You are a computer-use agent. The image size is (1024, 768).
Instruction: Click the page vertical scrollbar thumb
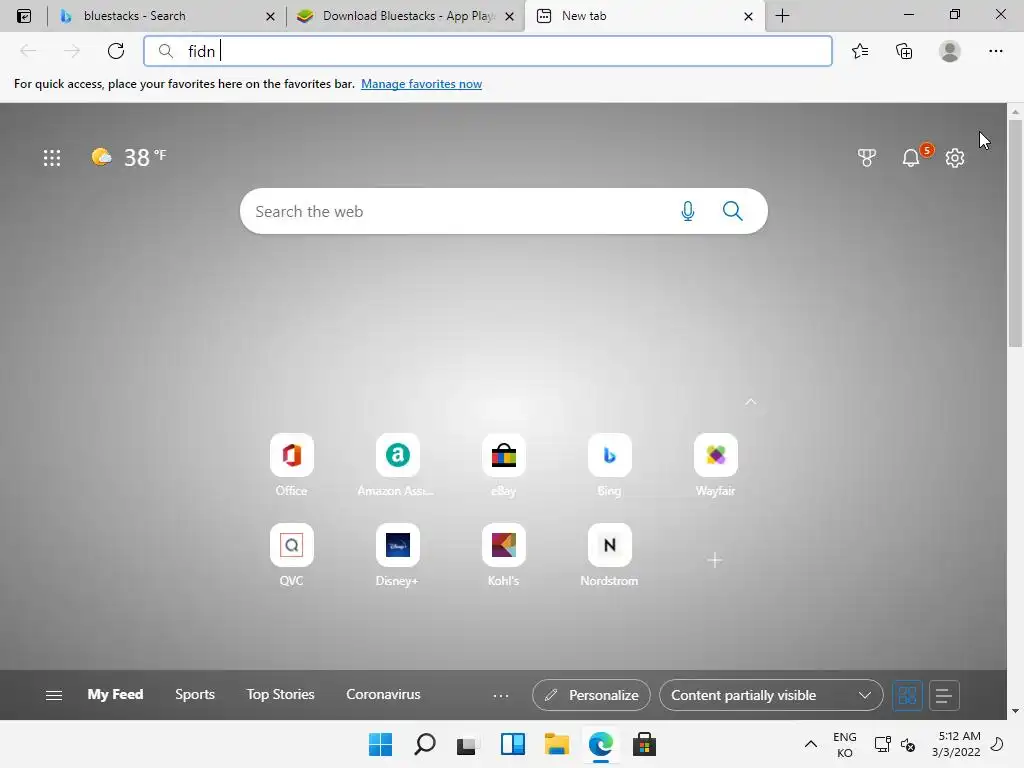1015,233
